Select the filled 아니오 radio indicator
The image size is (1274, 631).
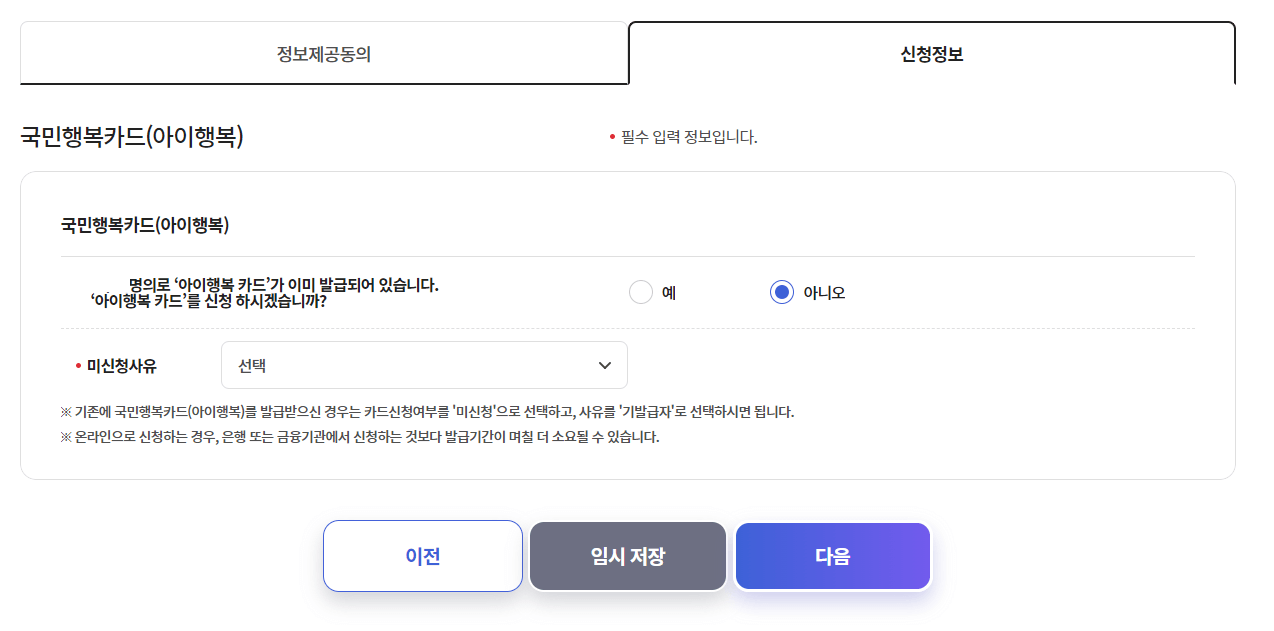pyautogui.click(x=781, y=291)
